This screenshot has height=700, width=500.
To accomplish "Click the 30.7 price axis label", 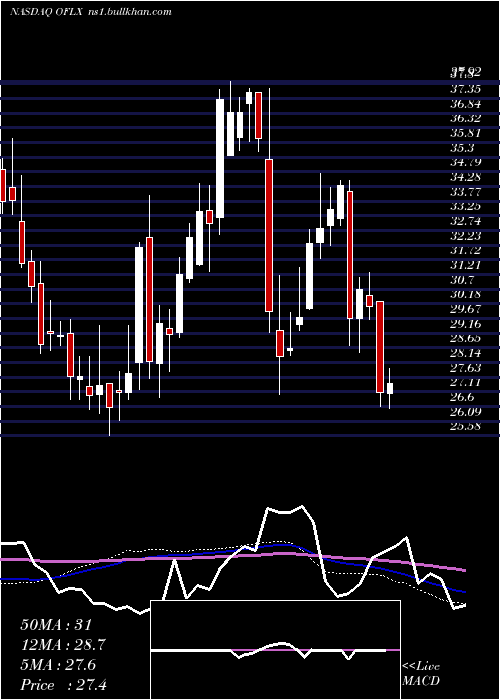I will coord(462,280).
